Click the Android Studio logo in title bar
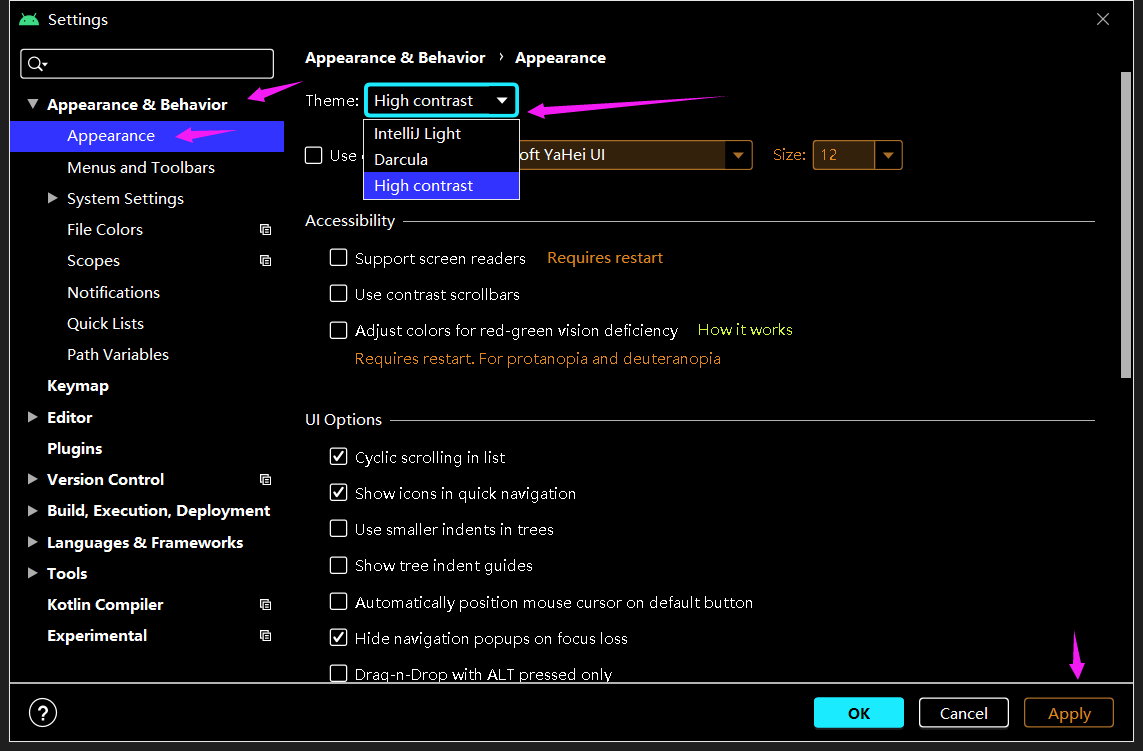Screen dimensions: 1143x751 (29, 20)
